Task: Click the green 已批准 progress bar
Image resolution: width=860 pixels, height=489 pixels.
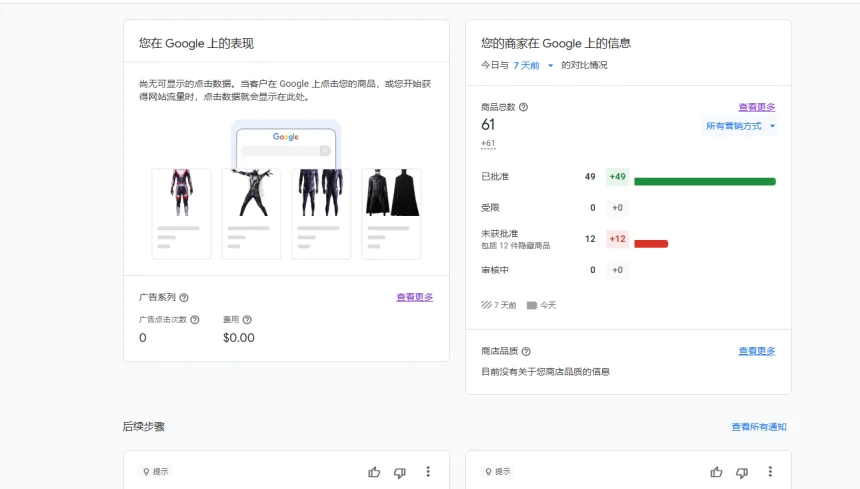Action: pos(704,181)
